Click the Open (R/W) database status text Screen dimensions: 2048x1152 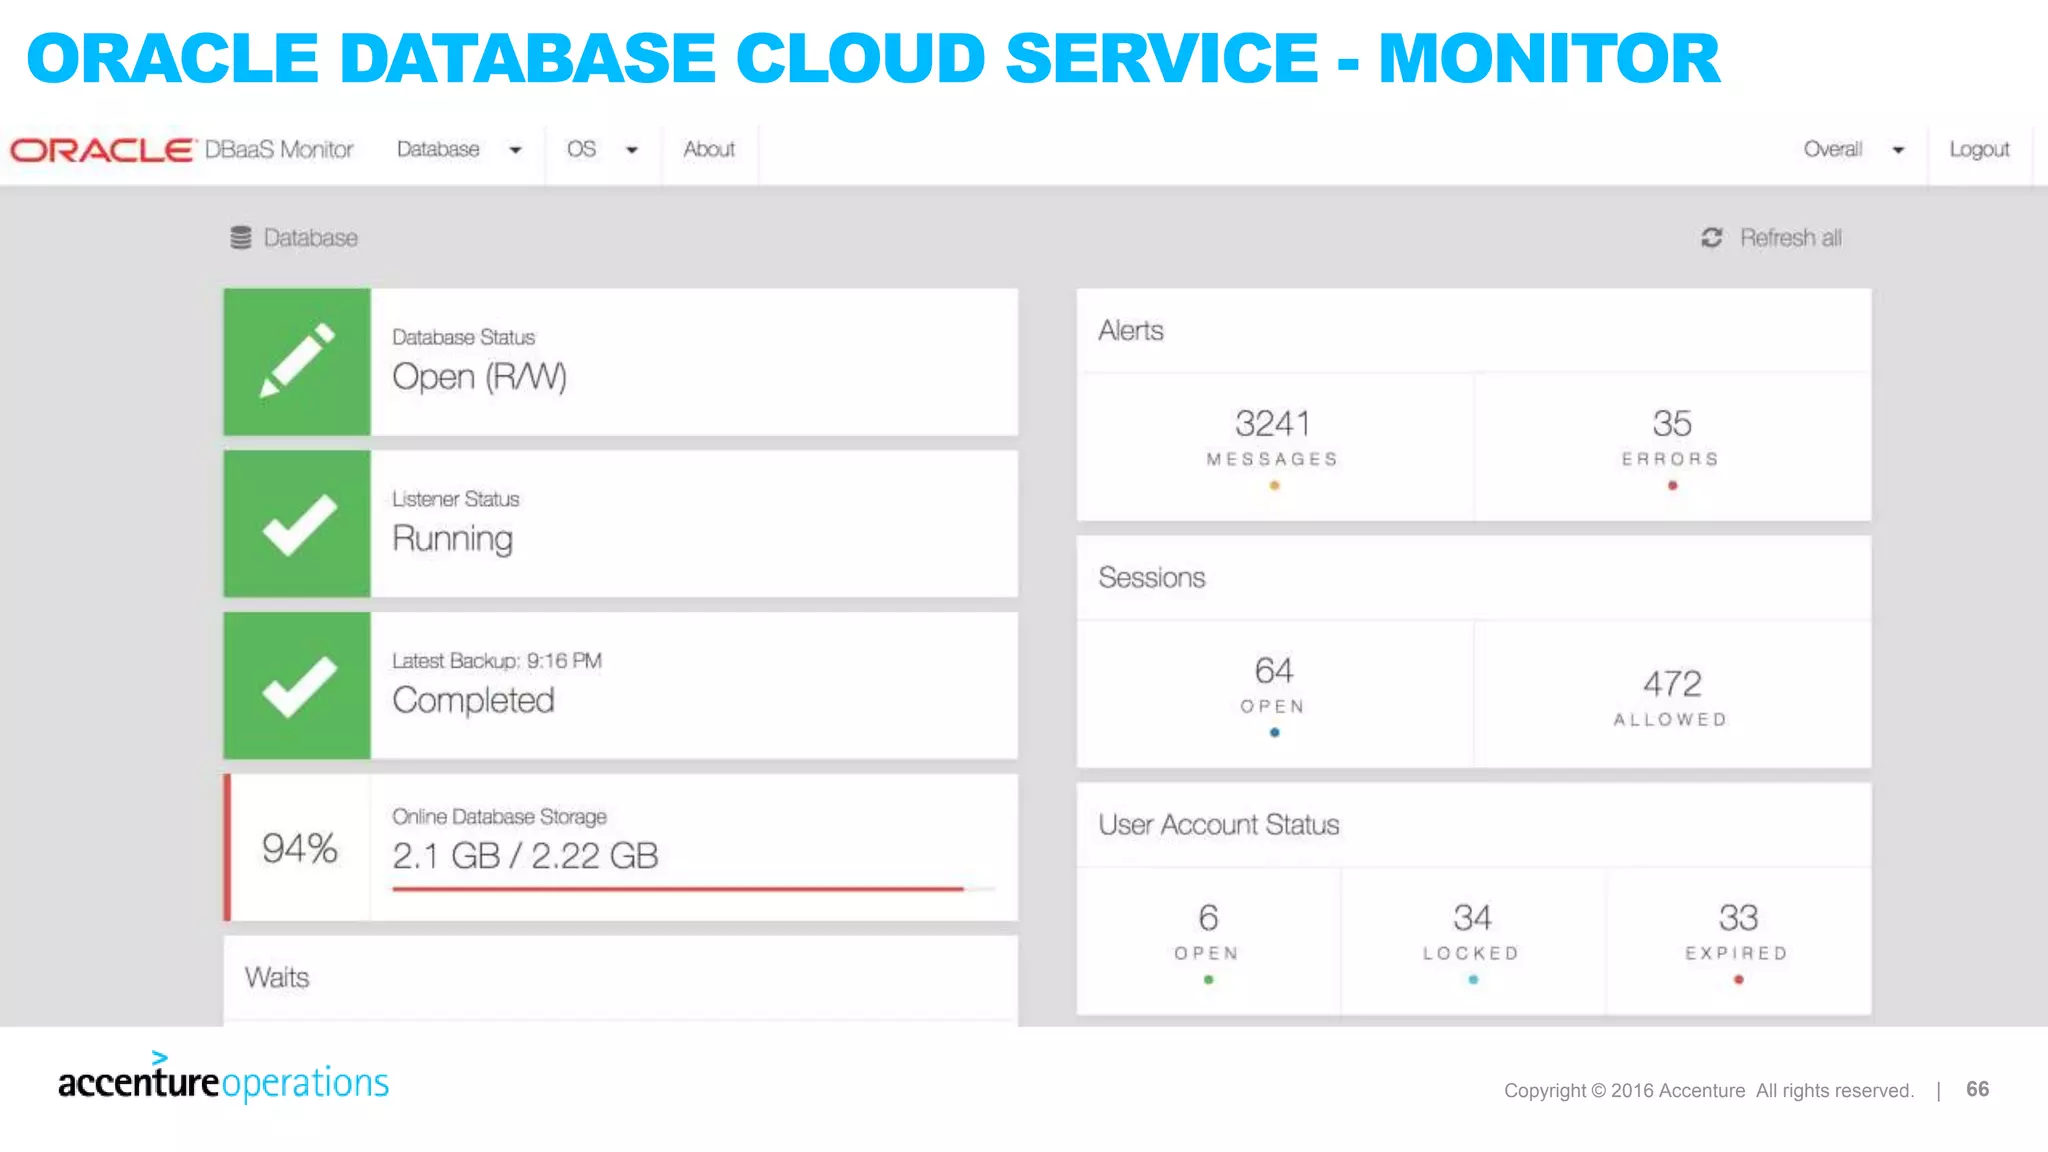pyautogui.click(x=480, y=377)
